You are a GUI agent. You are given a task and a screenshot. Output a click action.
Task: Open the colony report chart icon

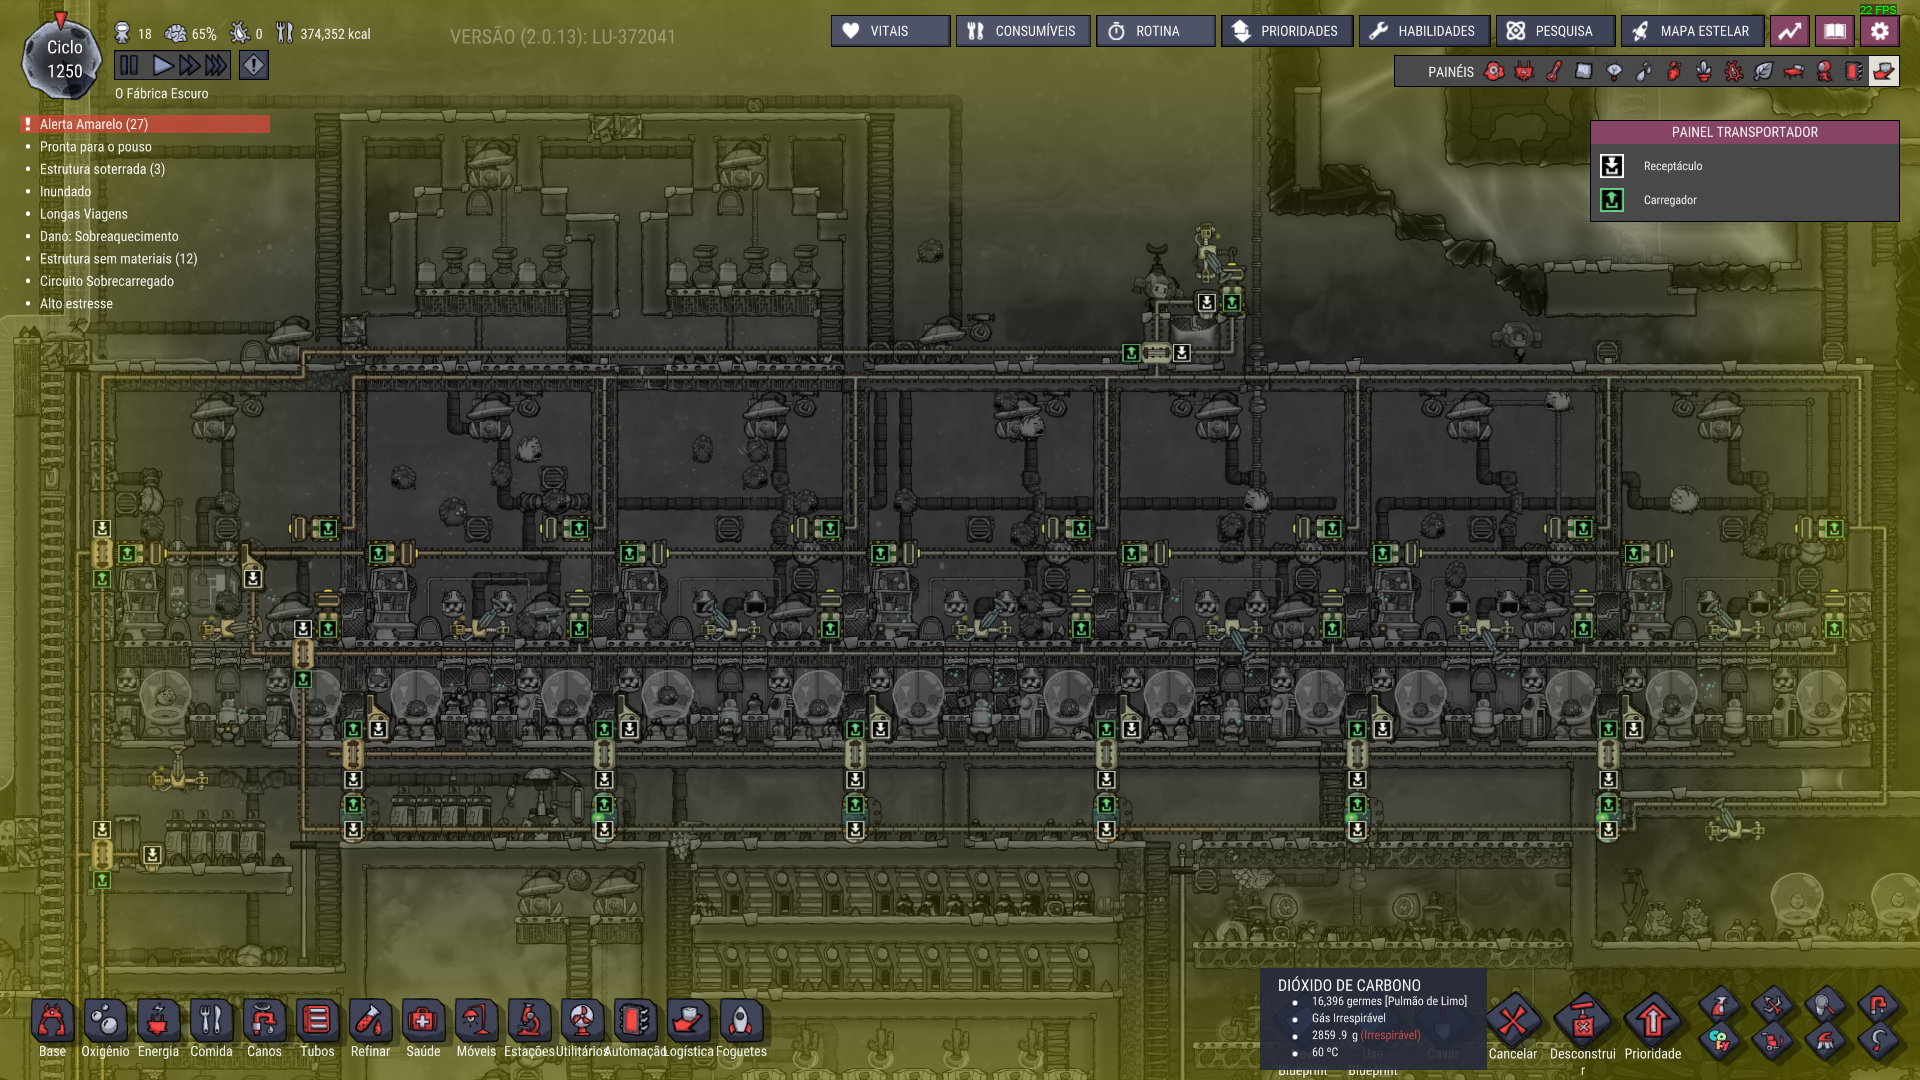coord(1789,31)
